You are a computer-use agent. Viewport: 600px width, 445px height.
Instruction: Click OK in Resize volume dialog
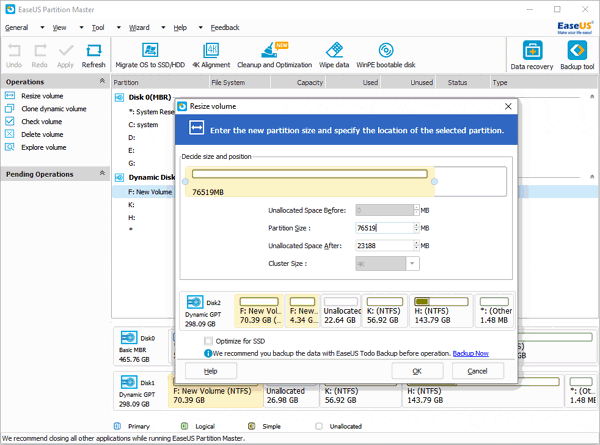point(417,371)
